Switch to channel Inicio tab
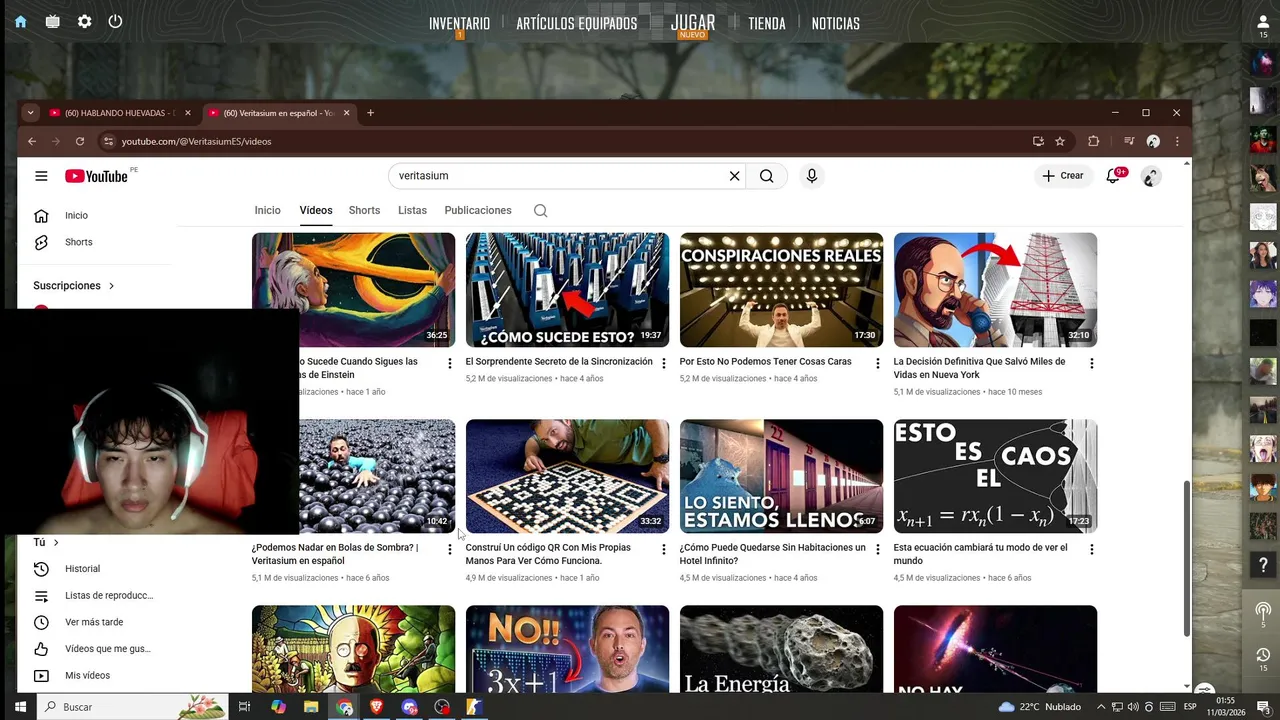1280x720 pixels. click(x=267, y=210)
